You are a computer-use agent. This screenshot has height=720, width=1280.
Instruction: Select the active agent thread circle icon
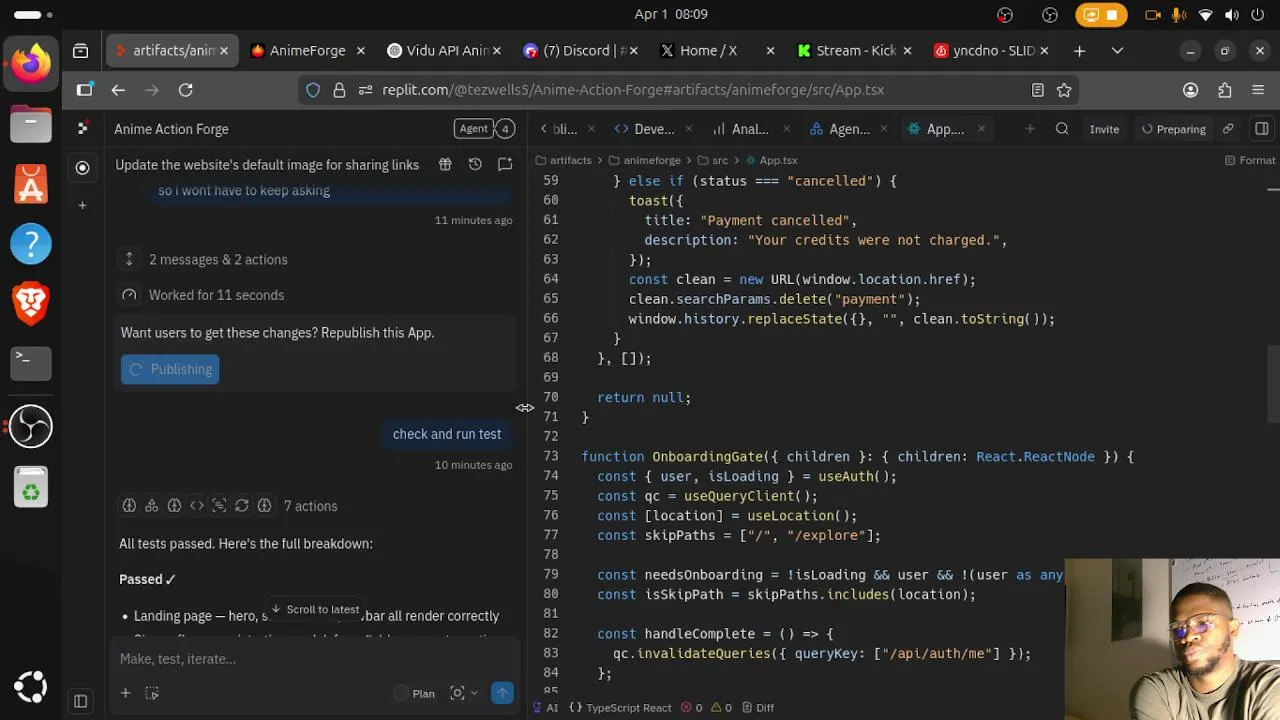83,167
